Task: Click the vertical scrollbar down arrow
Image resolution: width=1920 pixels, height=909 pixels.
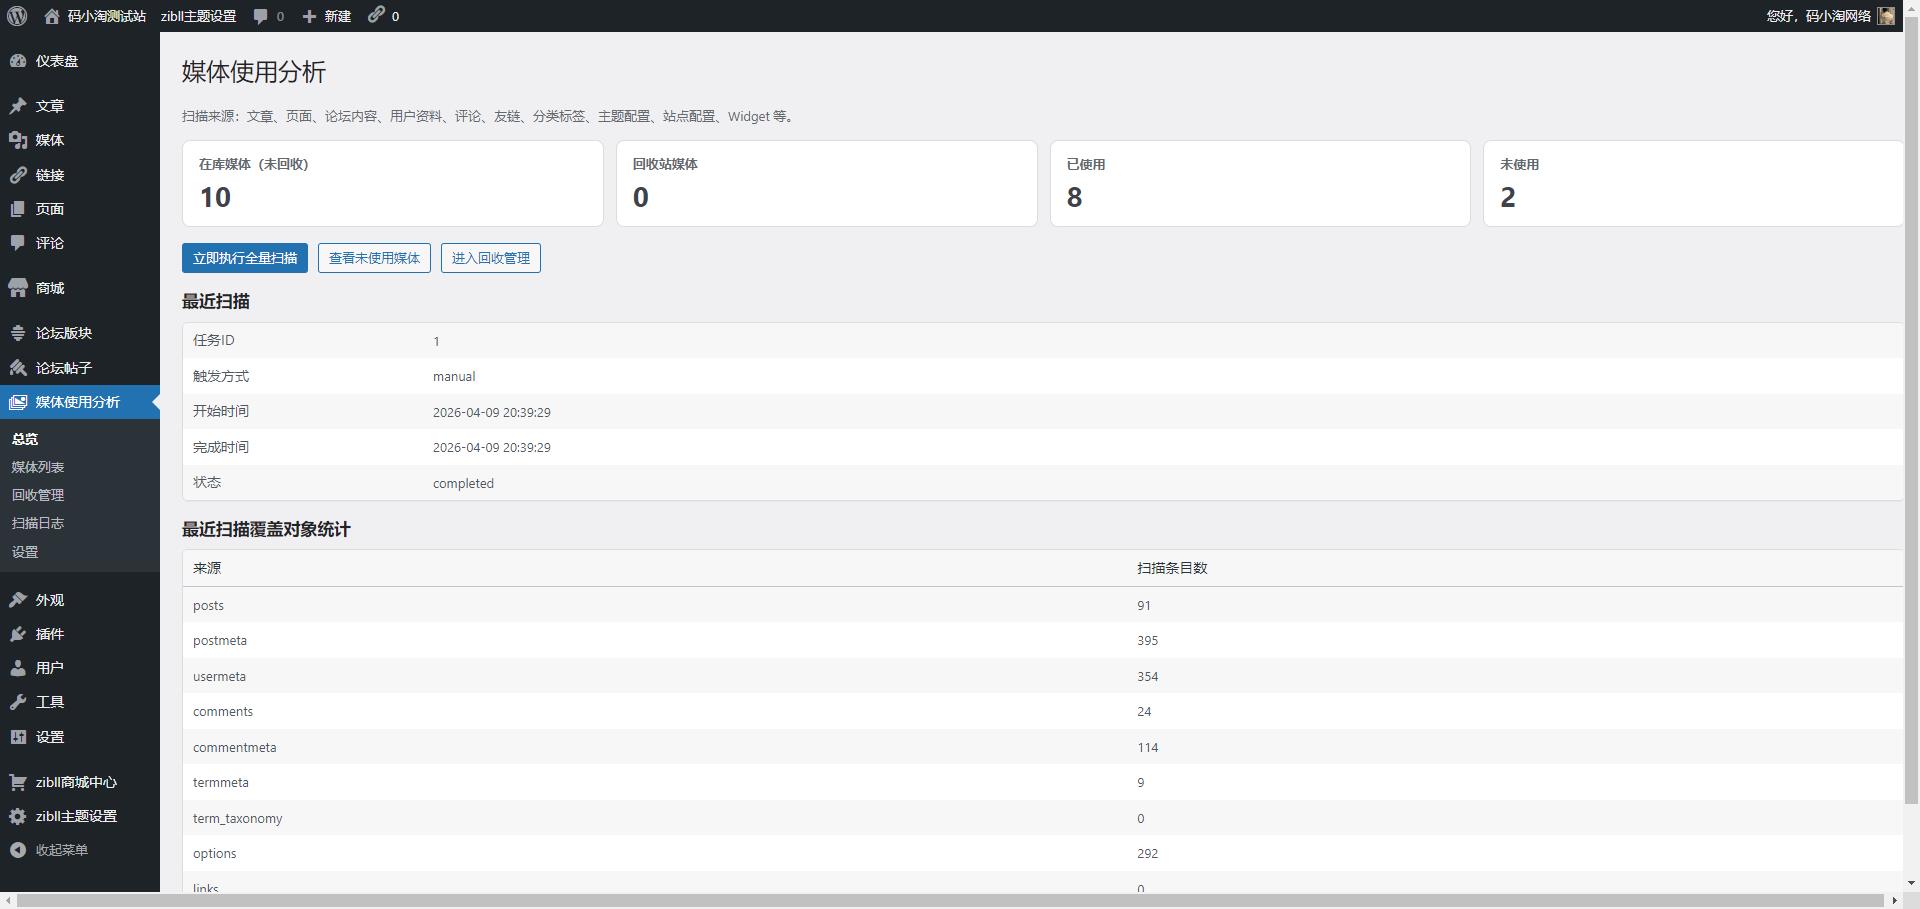Action: [x=1911, y=883]
